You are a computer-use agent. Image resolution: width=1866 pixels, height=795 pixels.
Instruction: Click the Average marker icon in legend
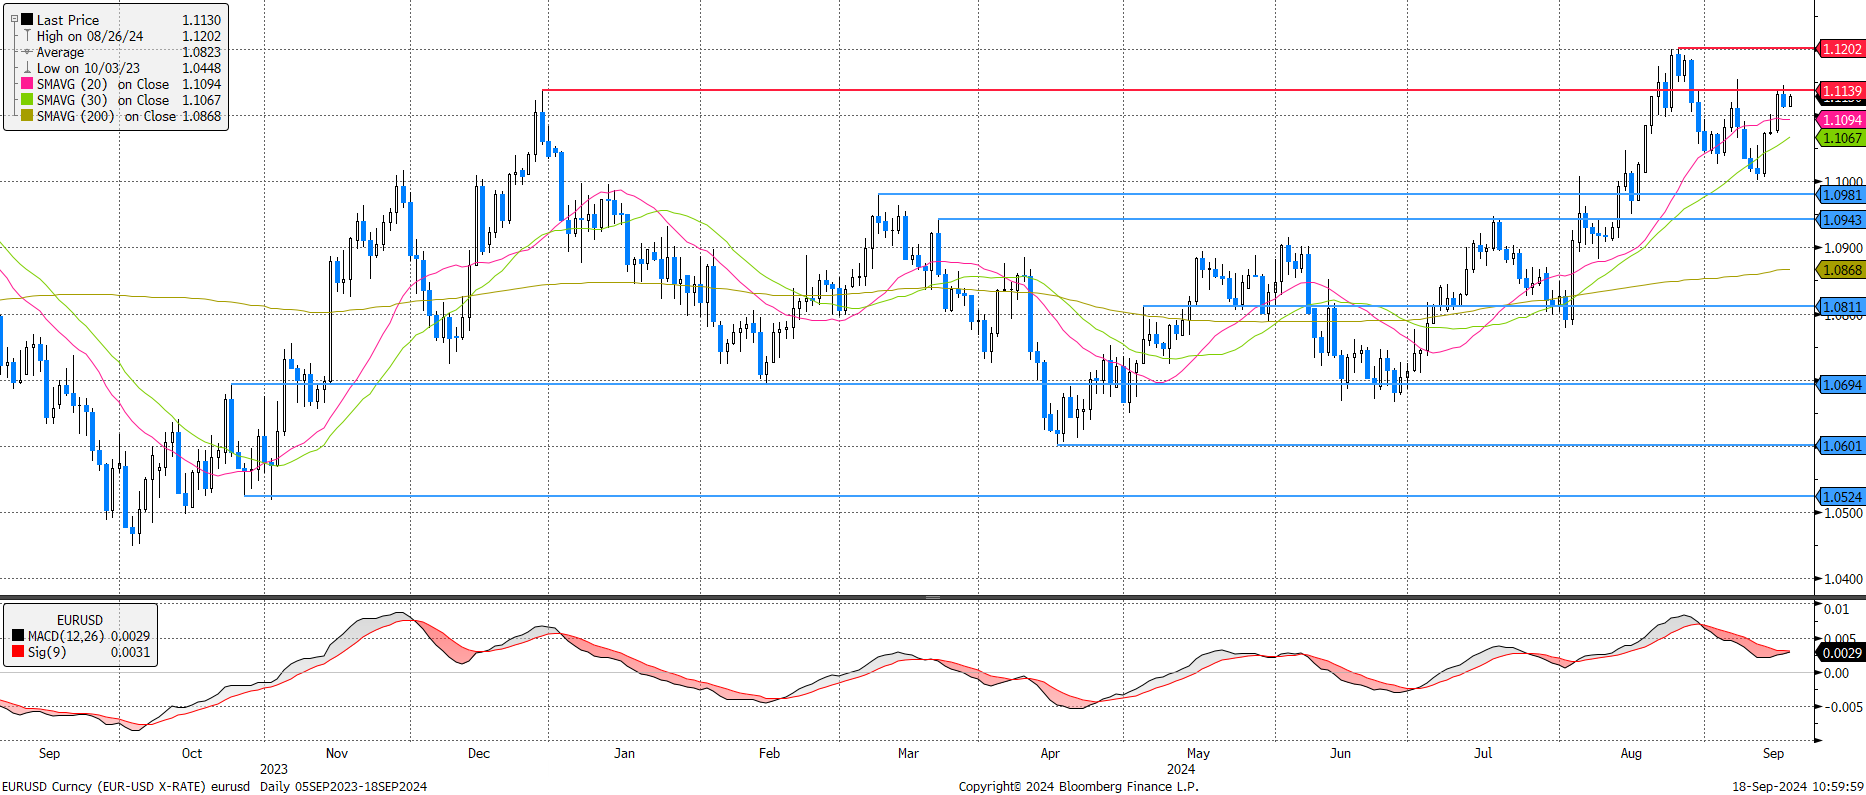(28, 52)
